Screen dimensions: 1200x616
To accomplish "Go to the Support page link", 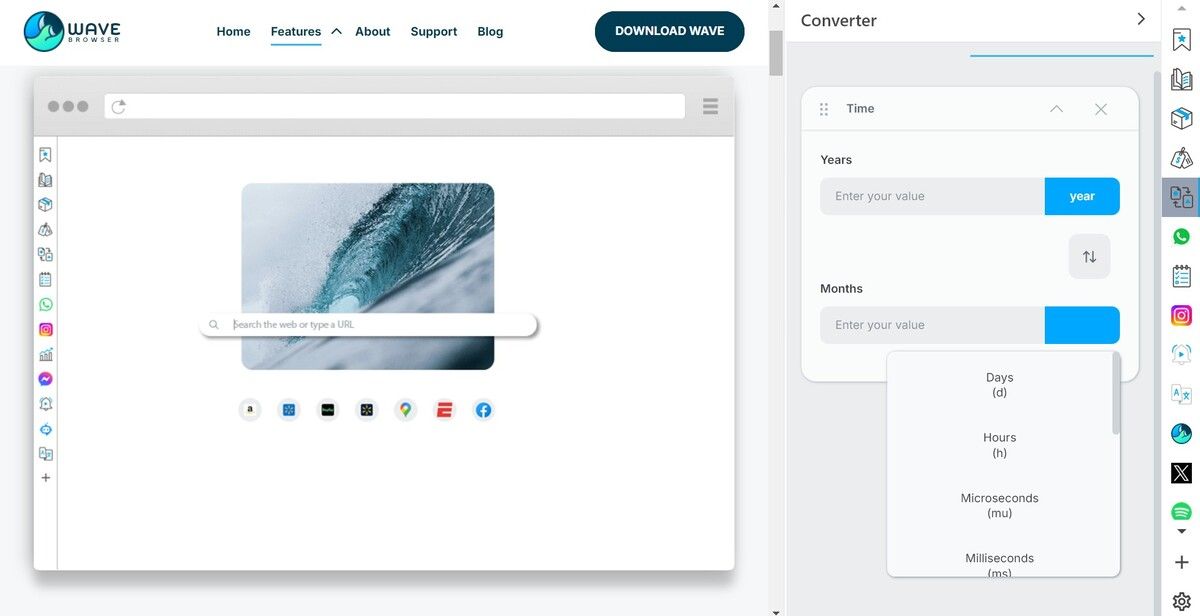I will pyautogui.click(x=433, y=31).
